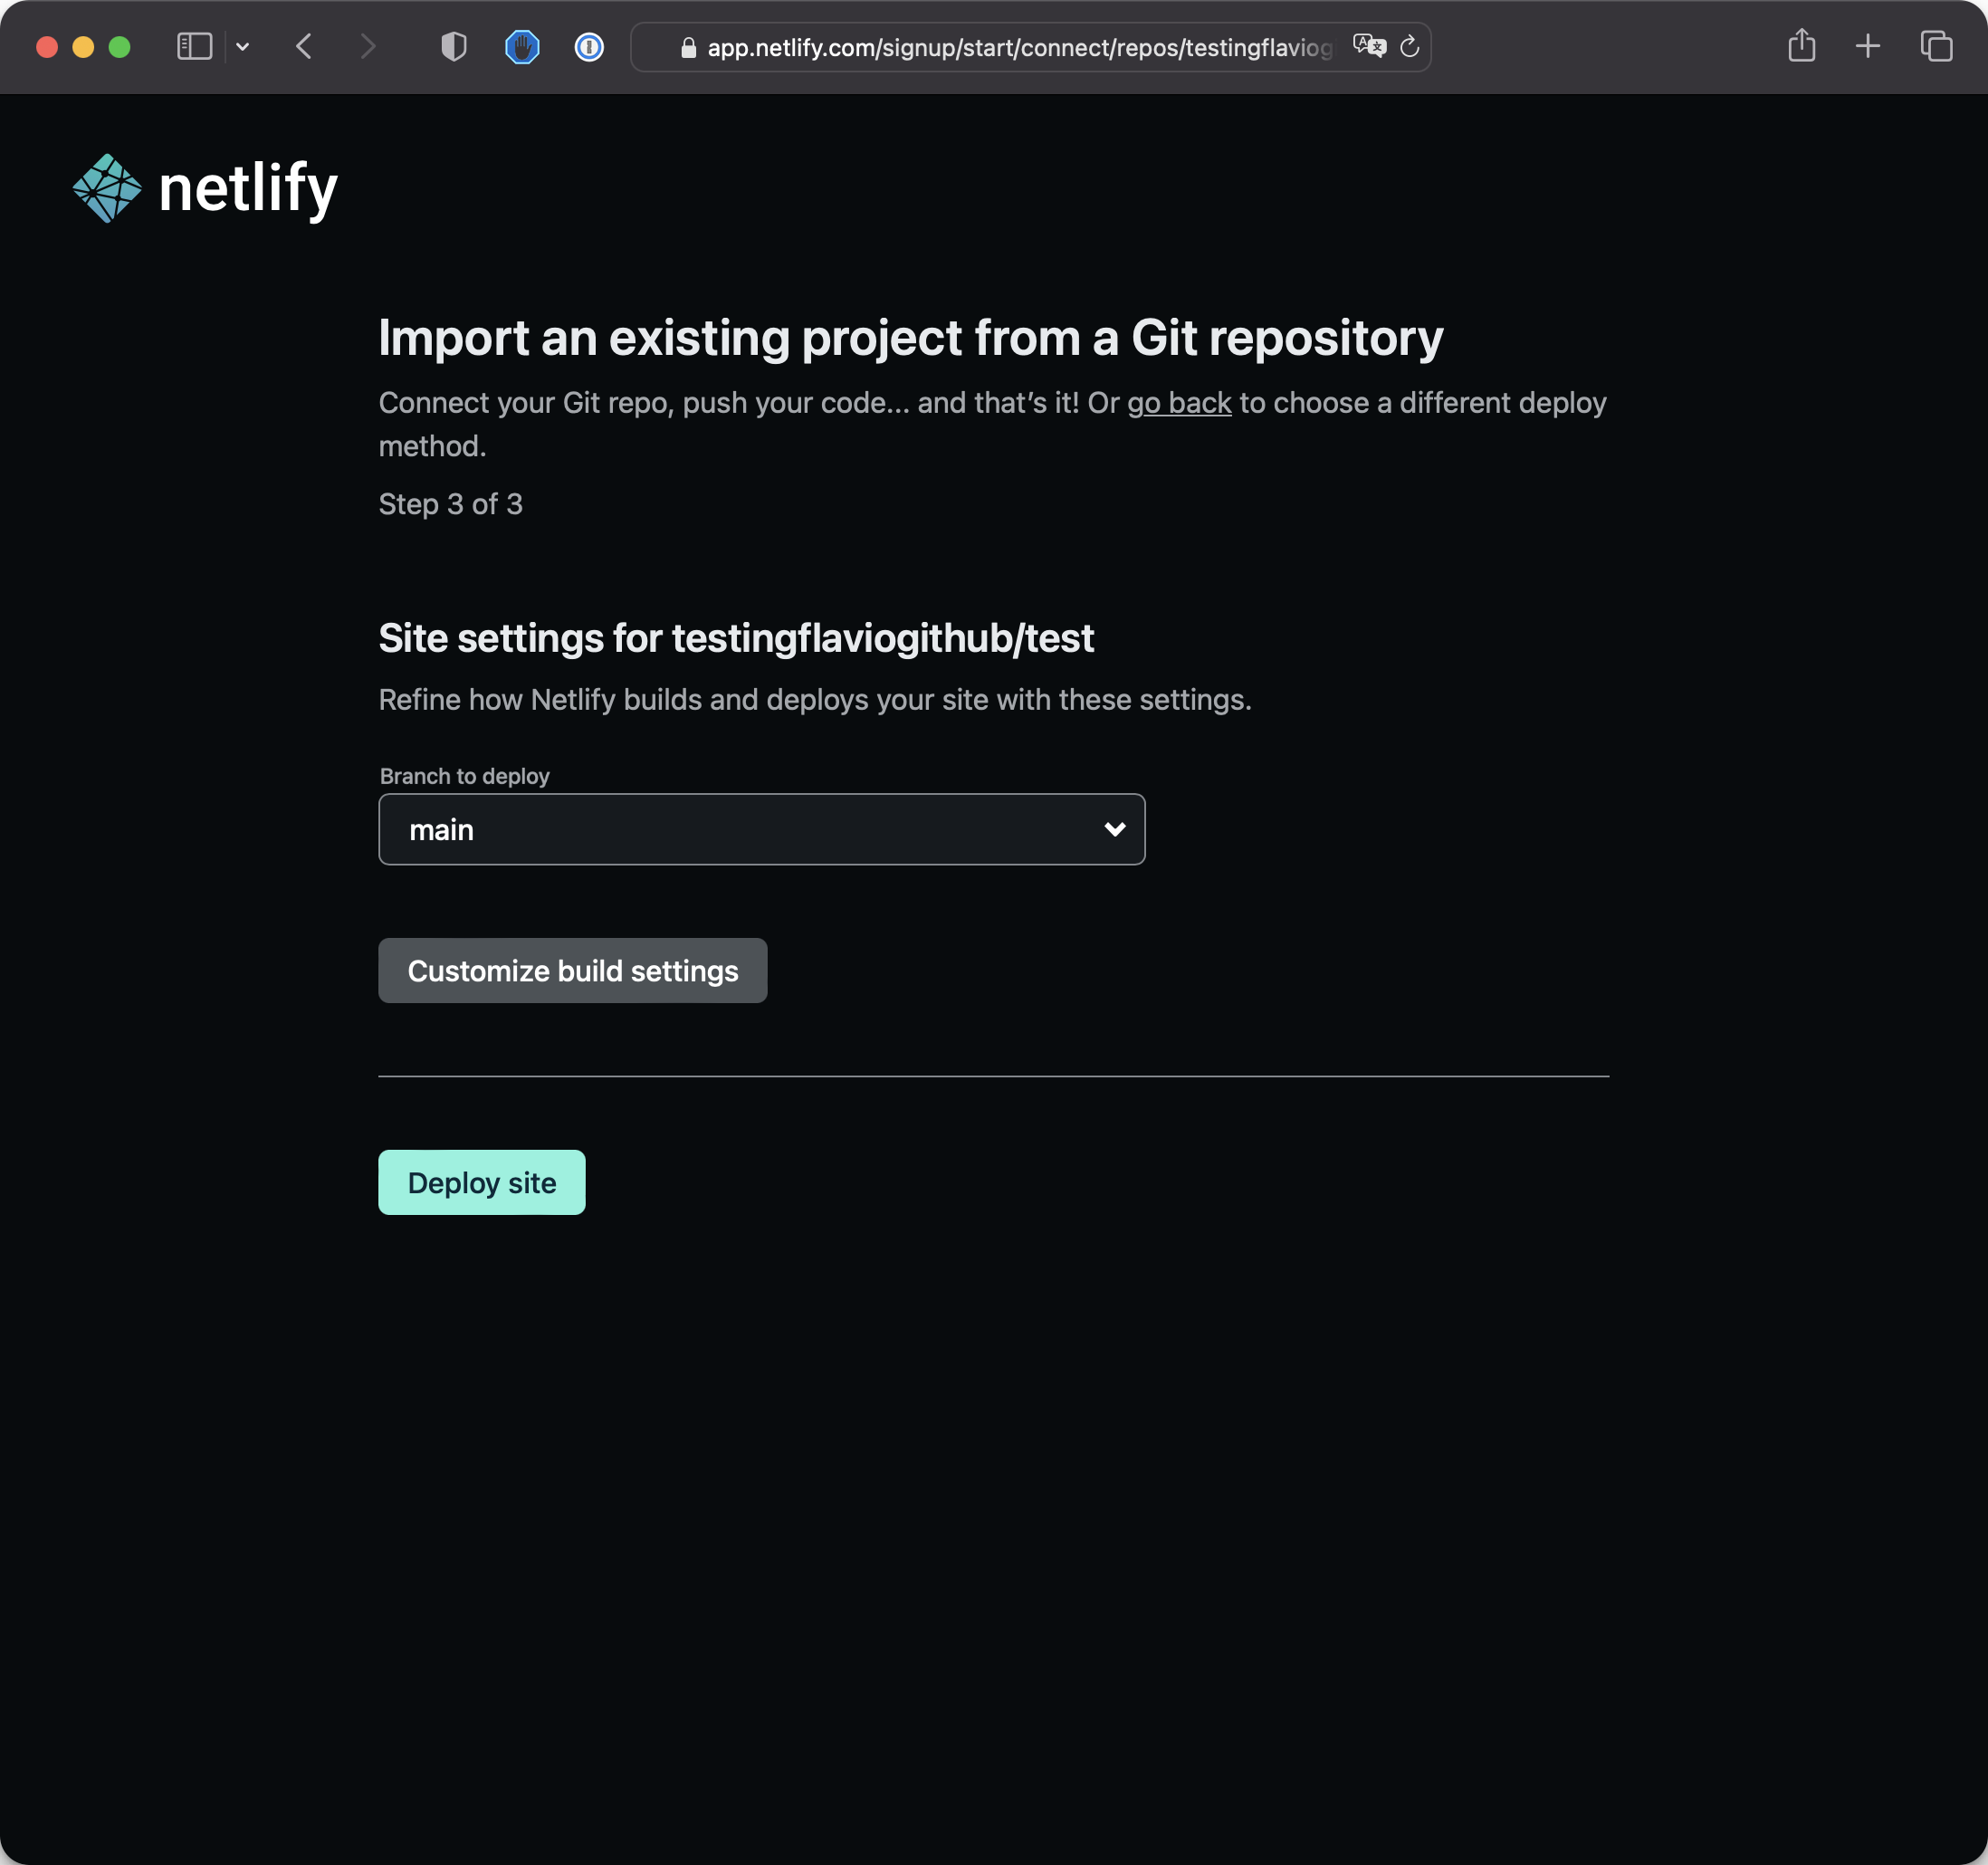Open the 1Password extension icon
The height and width of the screenshot is (1865, 1988).
pyautogui.click(x=589, y=47)
